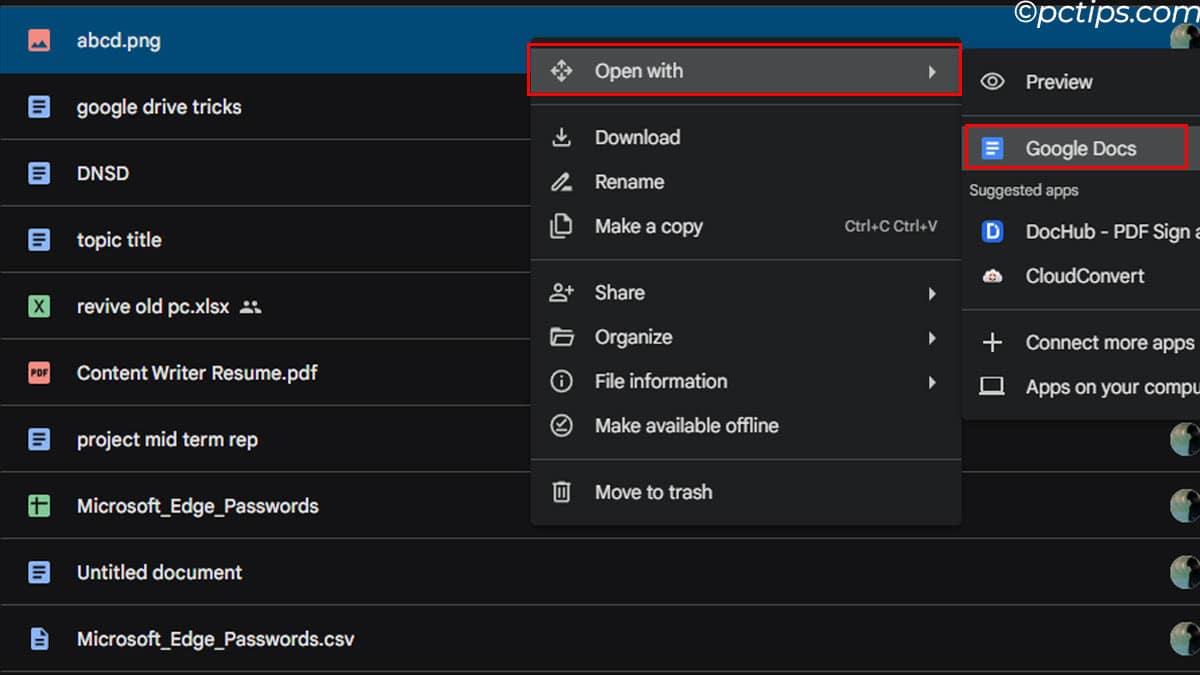Click the owner avatar on the project mid term rep row

pyautogui.click(x=1186, y=439)
